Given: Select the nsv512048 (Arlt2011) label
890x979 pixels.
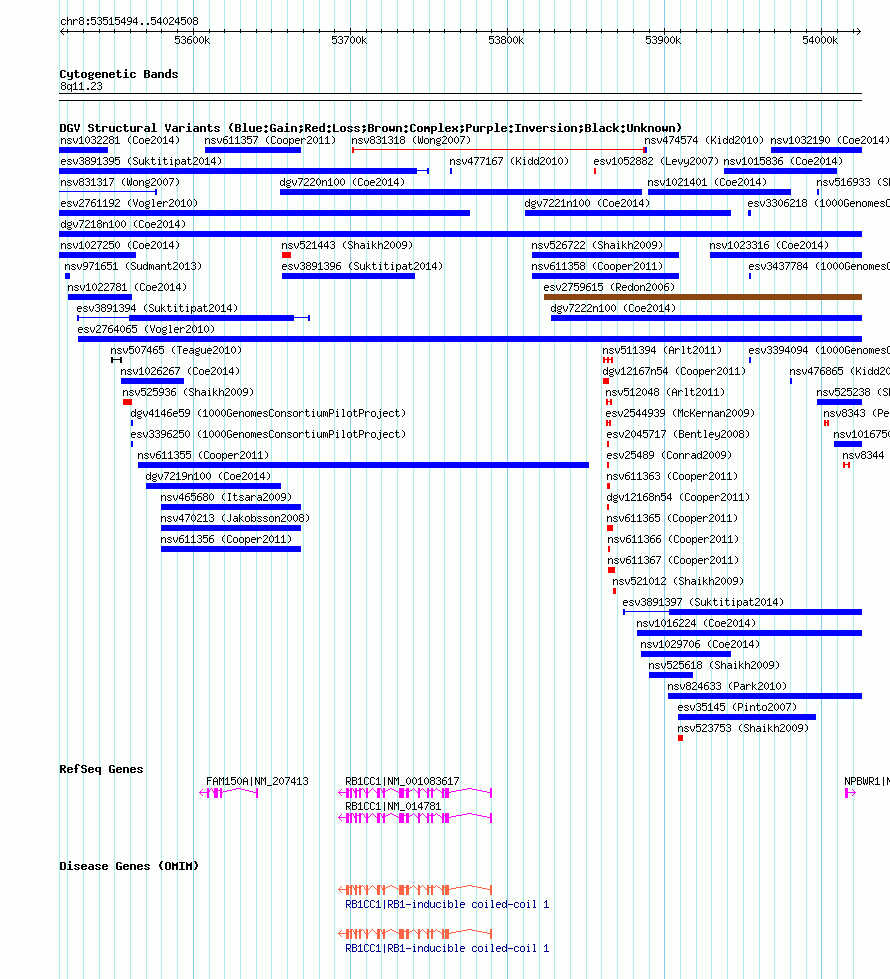Looking at the screenshot, I should (x=665, y=393).
